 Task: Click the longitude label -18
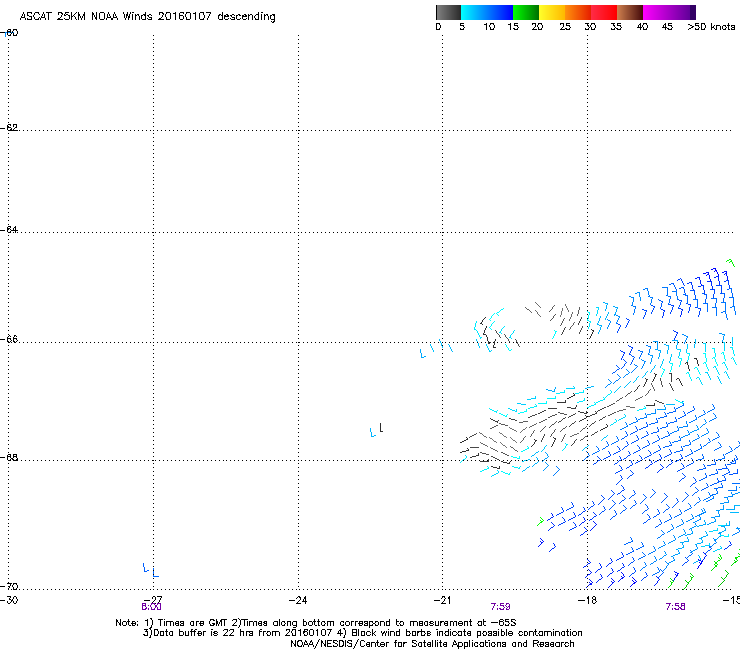click(x=587, y=600)
